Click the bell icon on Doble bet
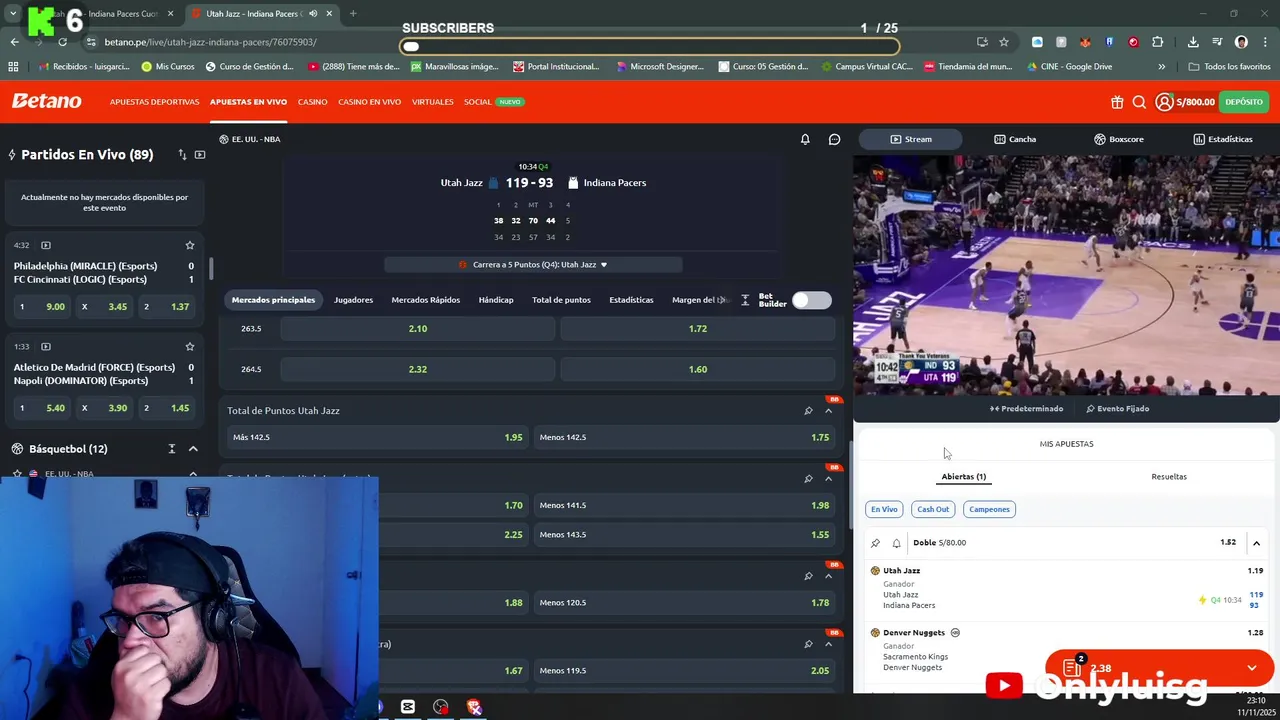Viewport: 1280px width, 720px height. (896, 543)
